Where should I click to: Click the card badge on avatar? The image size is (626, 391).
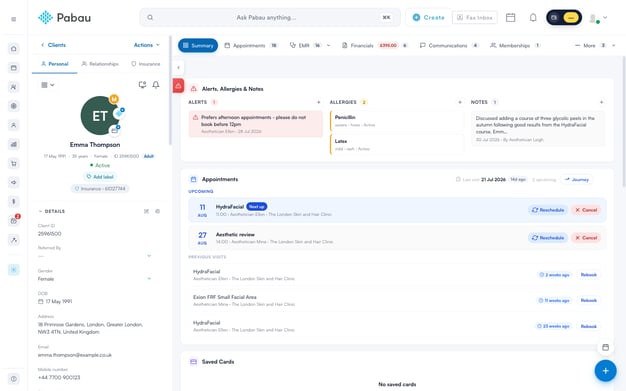coord(115,130)
